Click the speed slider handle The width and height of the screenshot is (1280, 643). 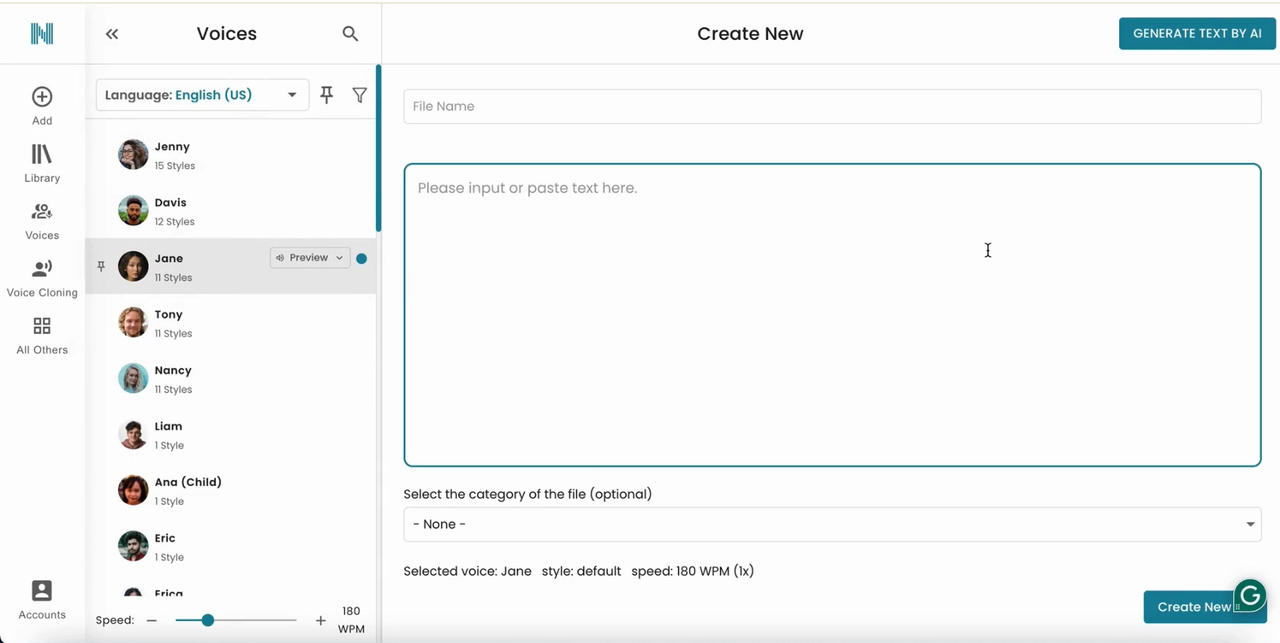[208, 620]
